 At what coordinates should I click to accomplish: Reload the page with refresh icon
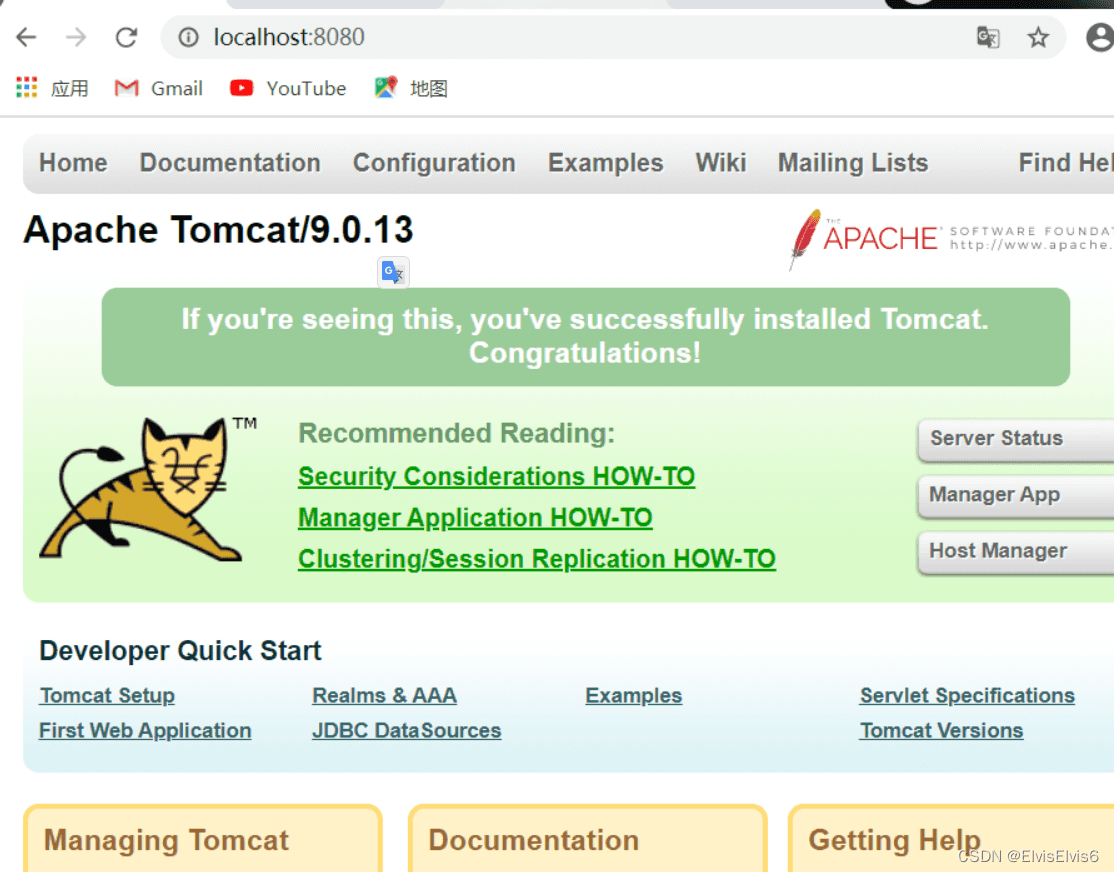[126, 37]
